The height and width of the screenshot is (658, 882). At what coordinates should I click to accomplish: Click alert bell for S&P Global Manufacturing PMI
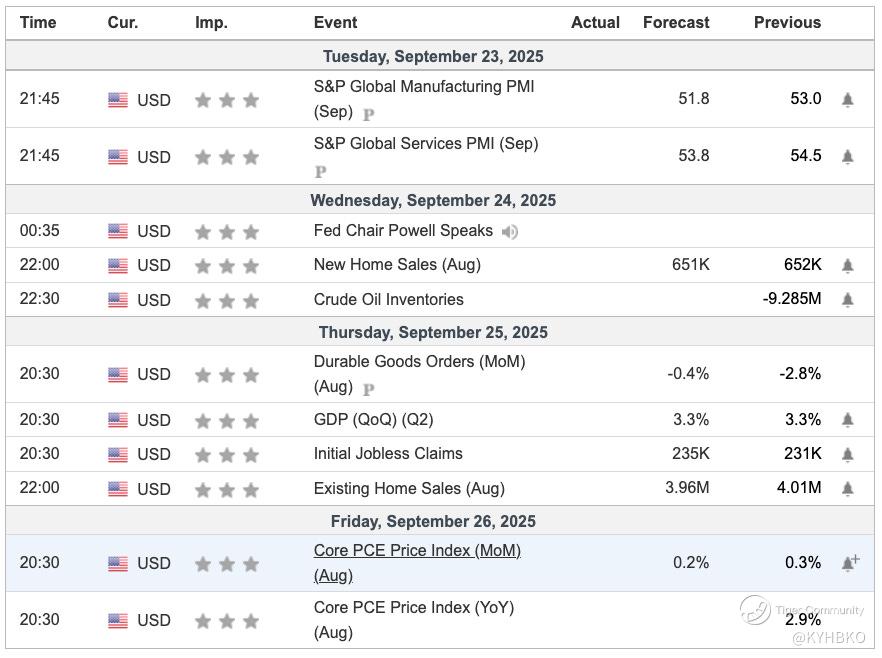click(847, 99)
